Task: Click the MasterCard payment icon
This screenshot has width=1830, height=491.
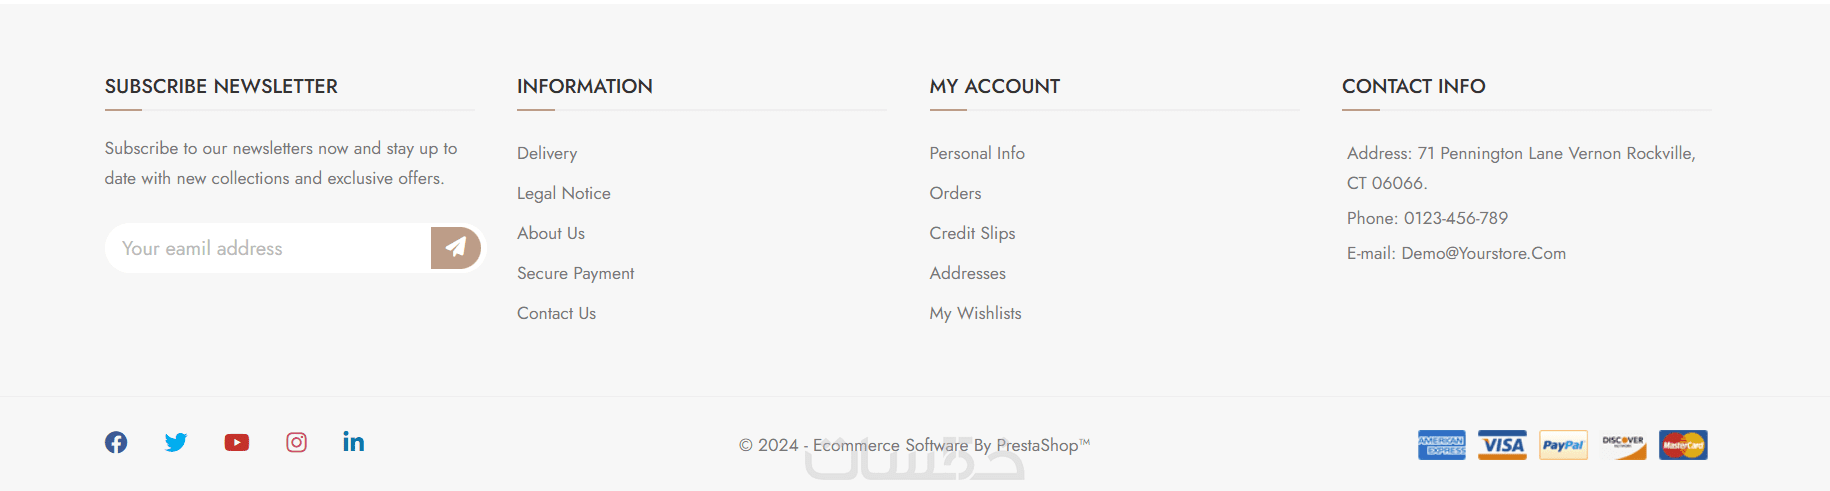Action: [1683, 445]
